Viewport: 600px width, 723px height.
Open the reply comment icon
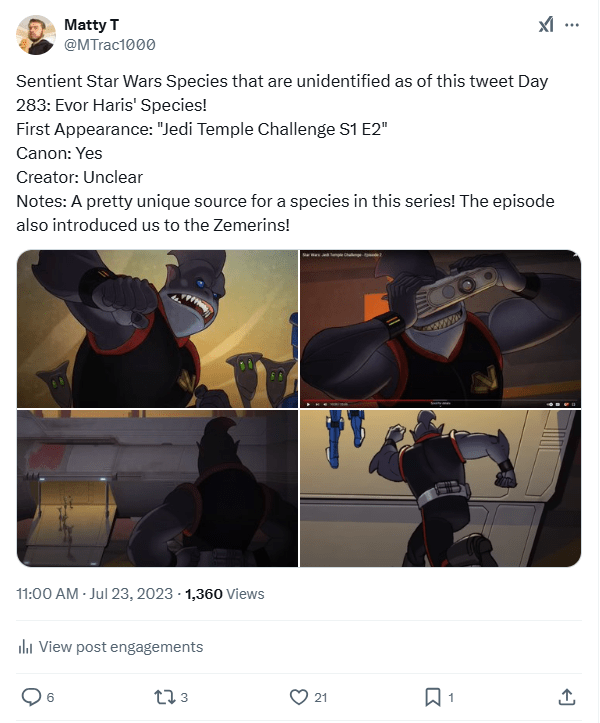[x=31, y=697]
